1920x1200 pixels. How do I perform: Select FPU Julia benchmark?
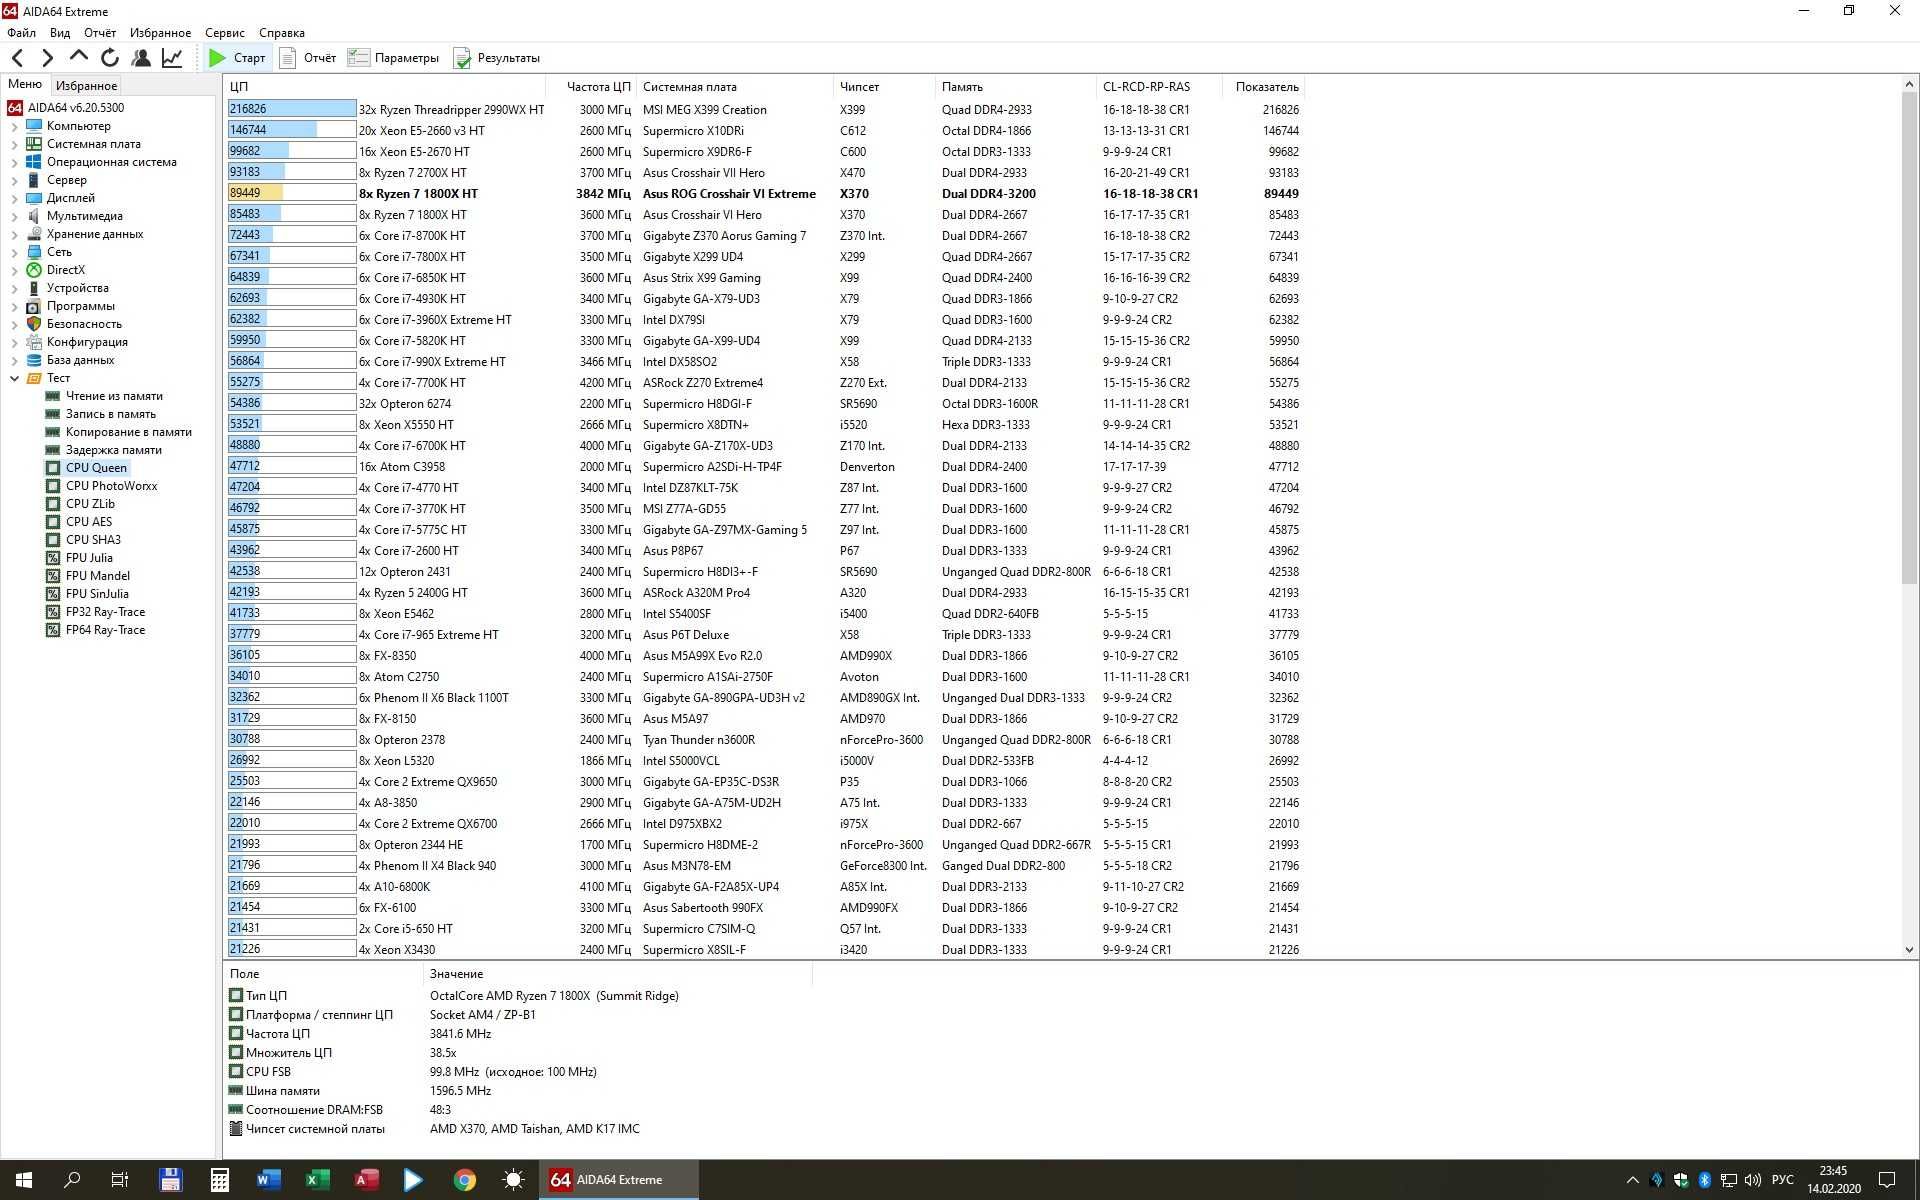pyautogui.click(x=89, y=558)
